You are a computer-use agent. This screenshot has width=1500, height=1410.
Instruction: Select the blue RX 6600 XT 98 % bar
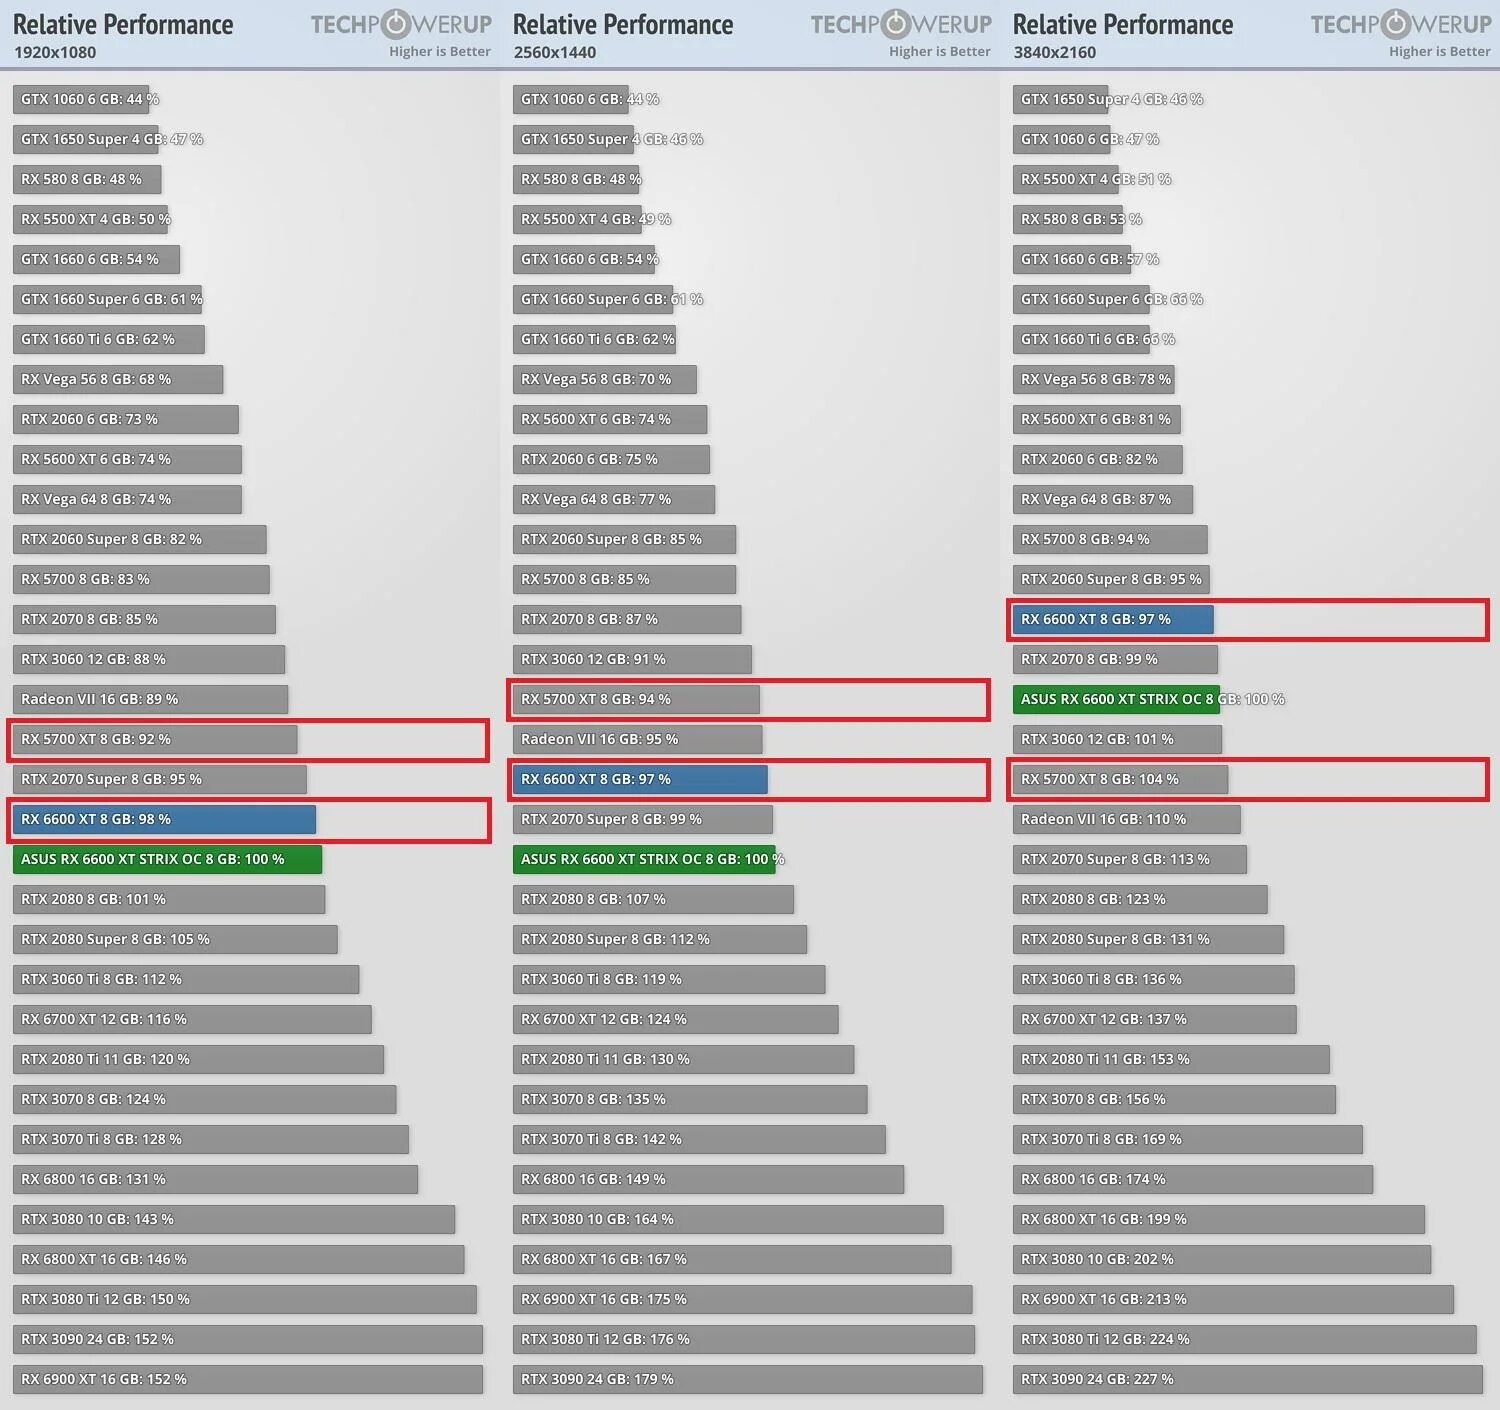click(x=164, y=819)
